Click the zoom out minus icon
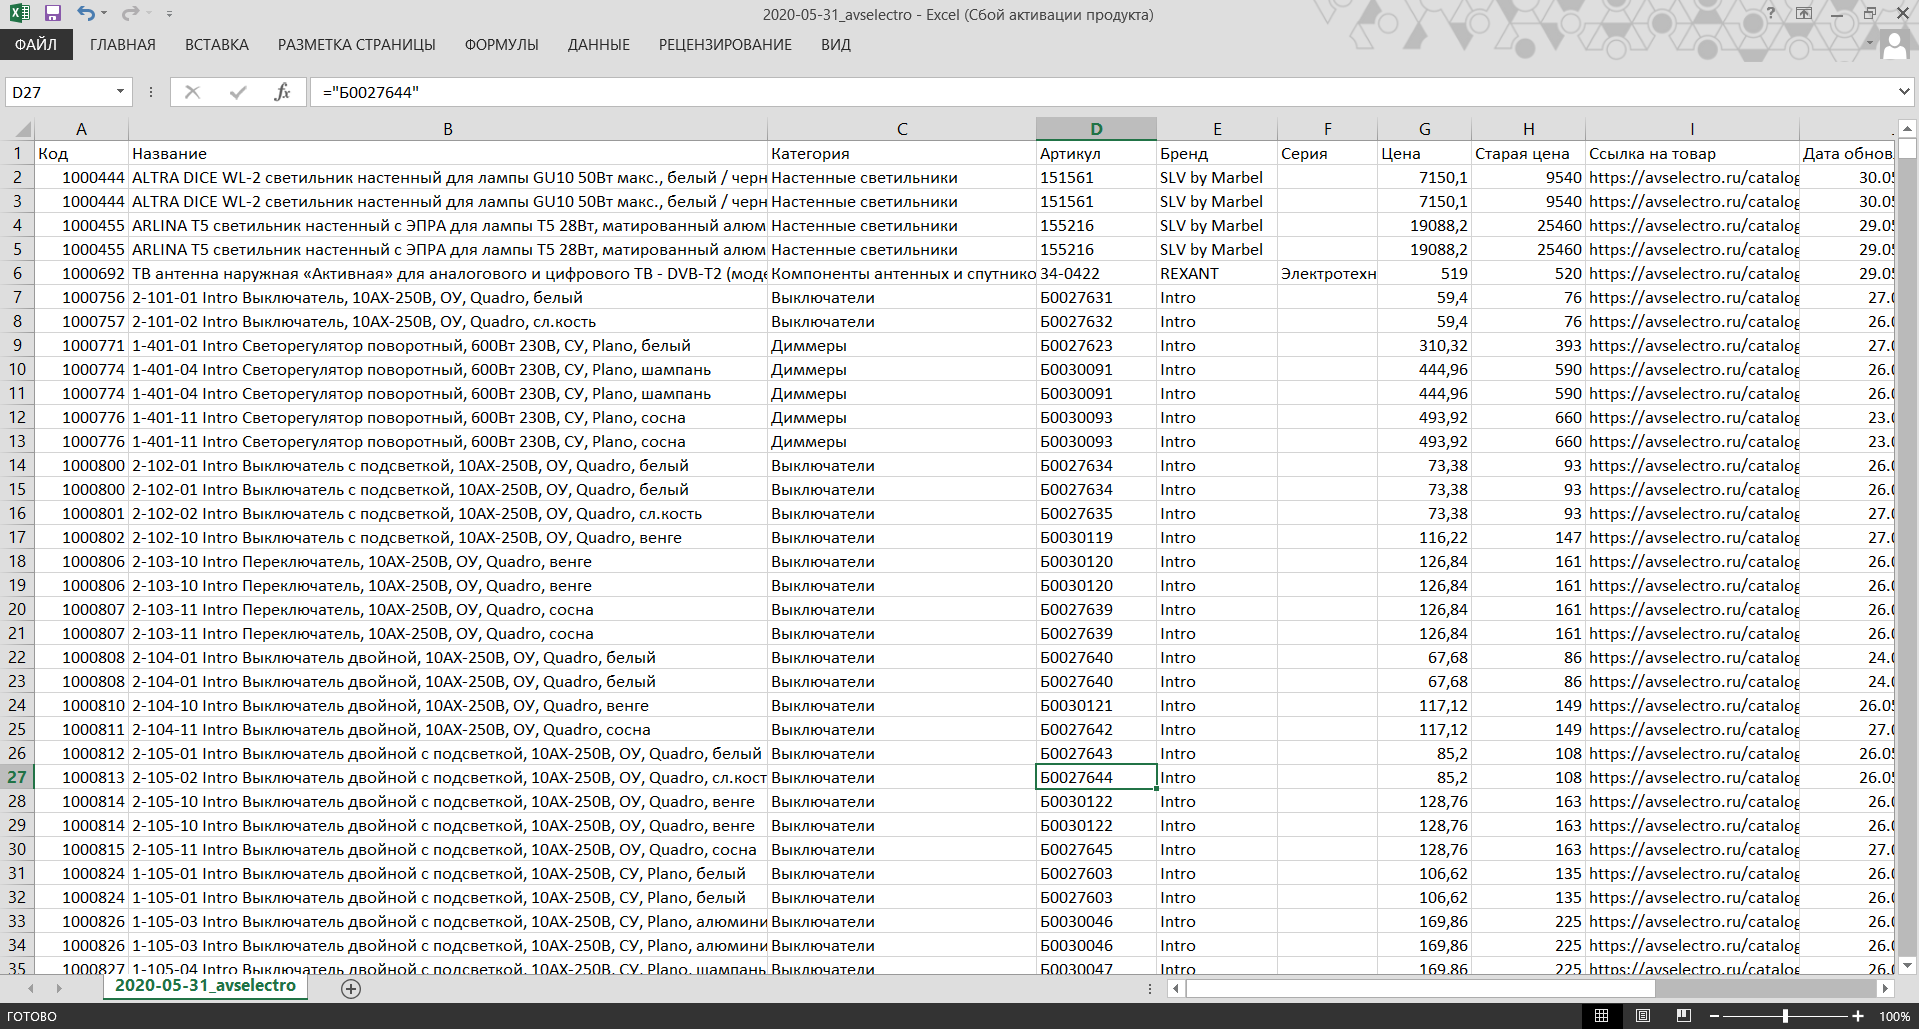 (x=1714, y=1016)
